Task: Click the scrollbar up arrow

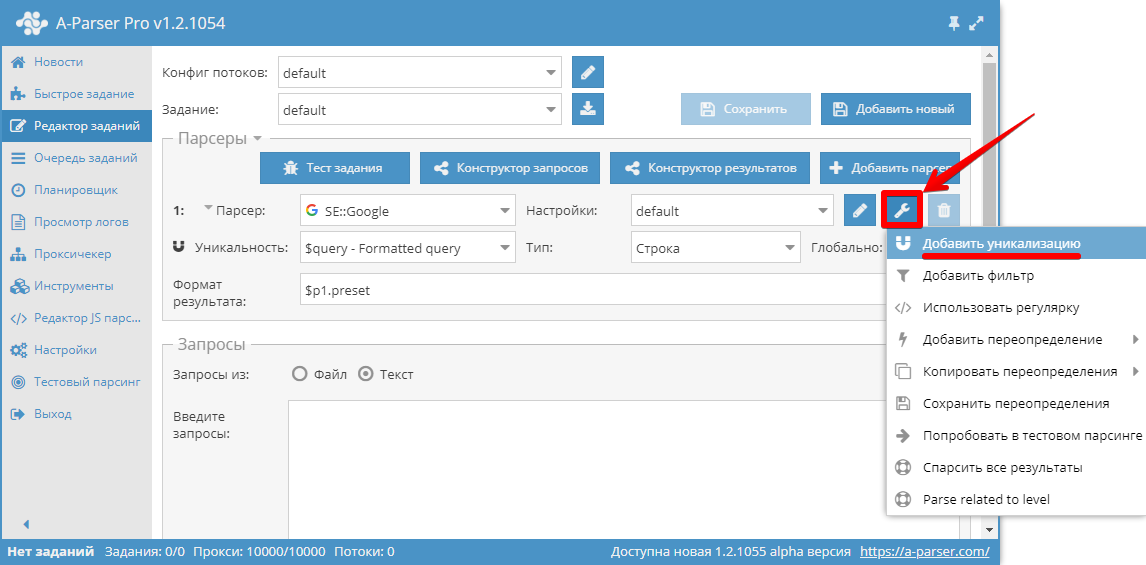Action: [990, 55]
